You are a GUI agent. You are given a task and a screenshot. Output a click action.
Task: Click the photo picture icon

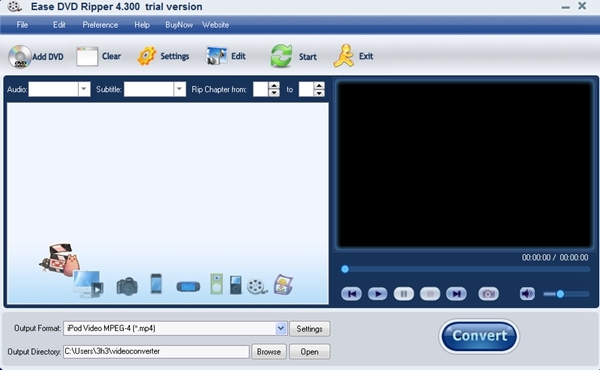click(283, 285)
